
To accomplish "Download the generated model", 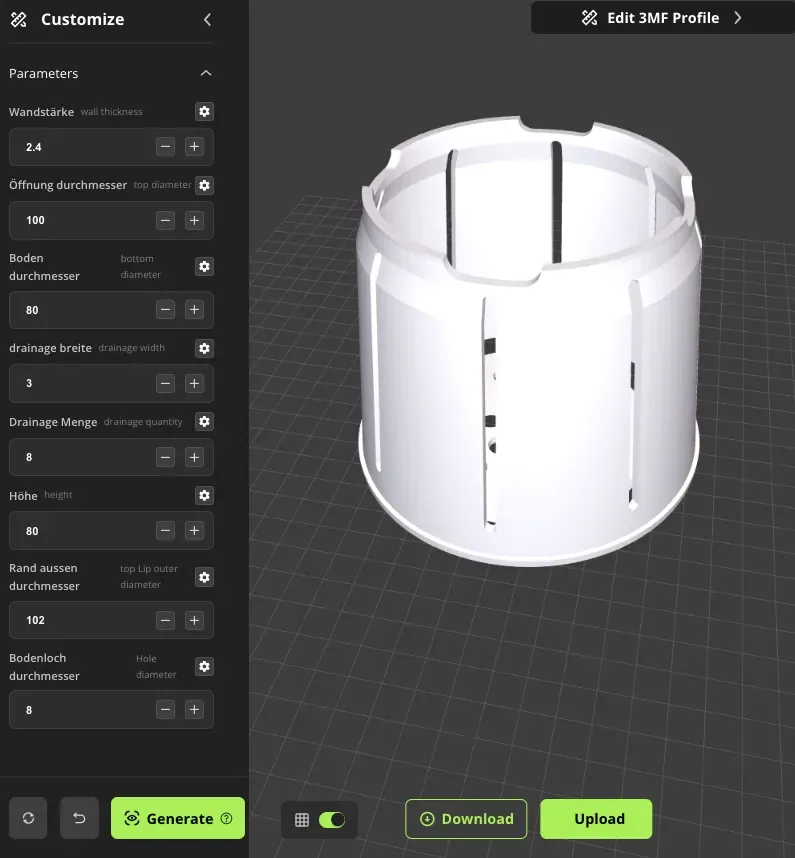I will (x=466, y=819).
